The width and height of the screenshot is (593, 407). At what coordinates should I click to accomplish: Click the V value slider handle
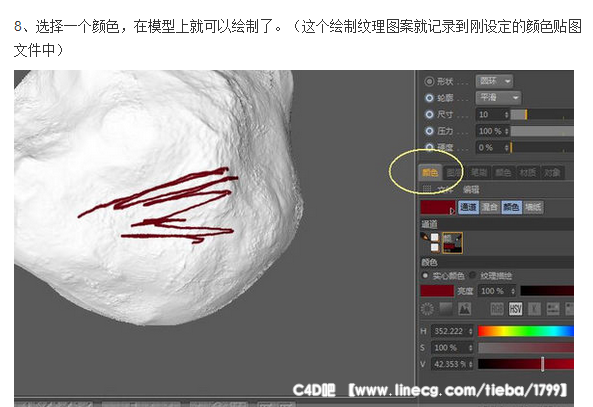pyautogui.click(x=542, y=364)
